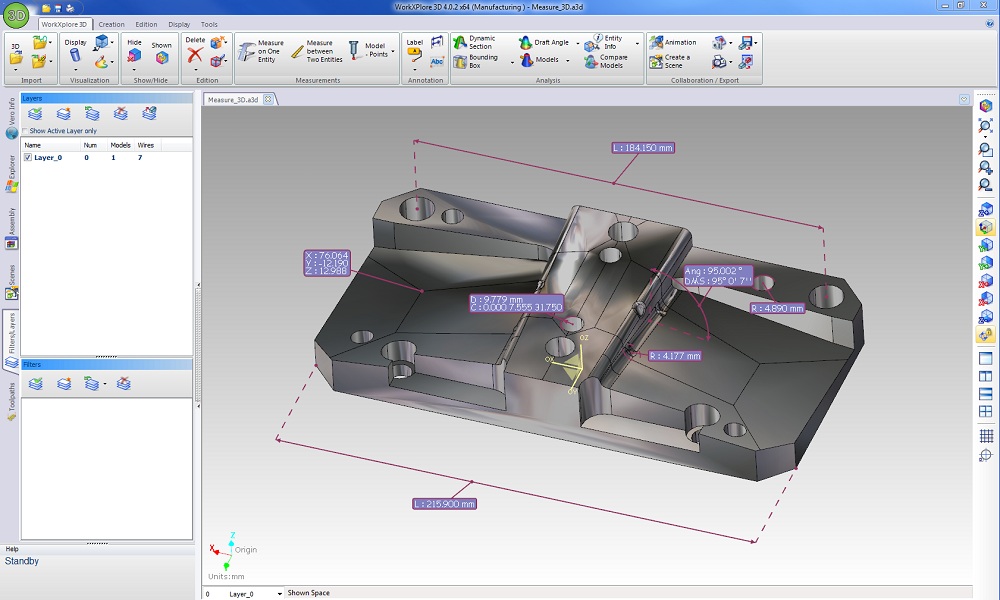1000x600 pixels.
Task: Open the Dynamic Section analysis tool
Action: [x=473, y=42]
